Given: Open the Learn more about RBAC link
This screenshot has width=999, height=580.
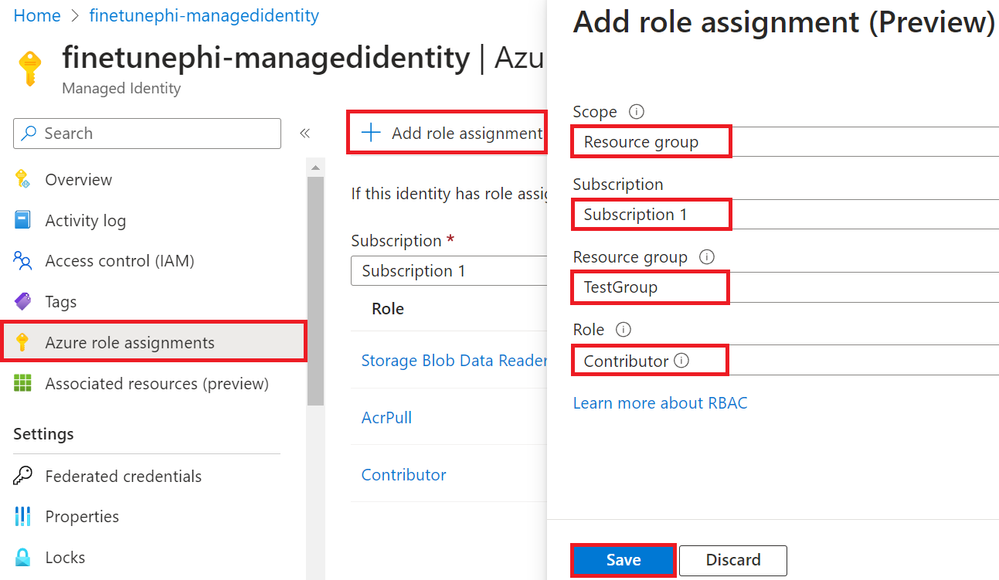Looking at the screenshot, I should pos(660,403).
